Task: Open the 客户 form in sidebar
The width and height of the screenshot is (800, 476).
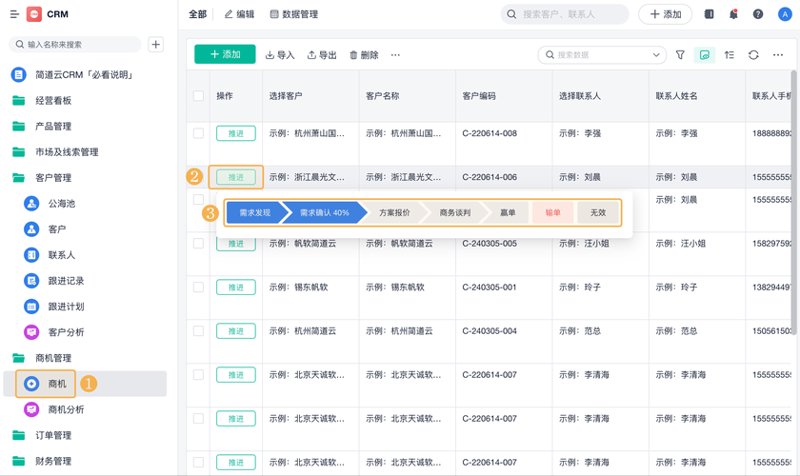Action: (x=57, y=229)
